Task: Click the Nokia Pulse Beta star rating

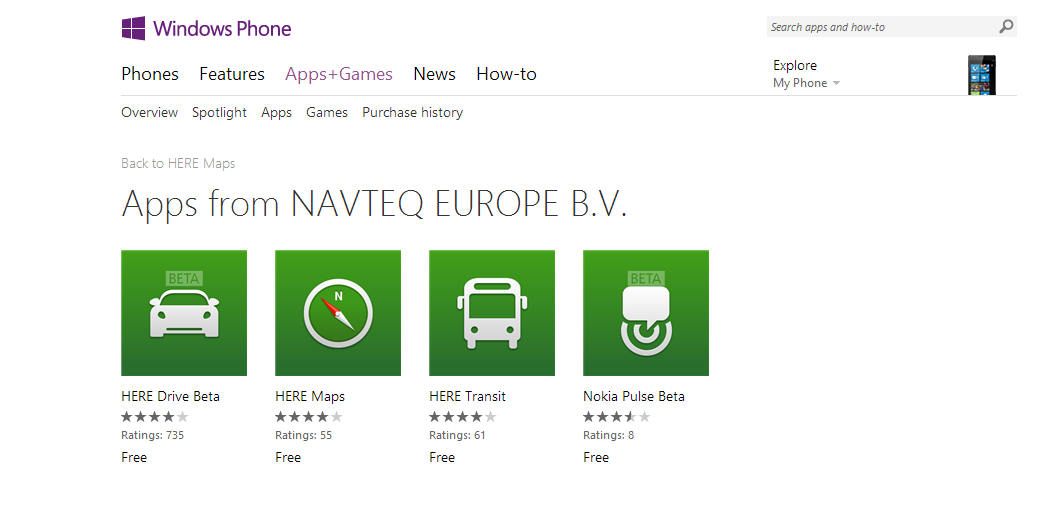Action: coord(617,417)
